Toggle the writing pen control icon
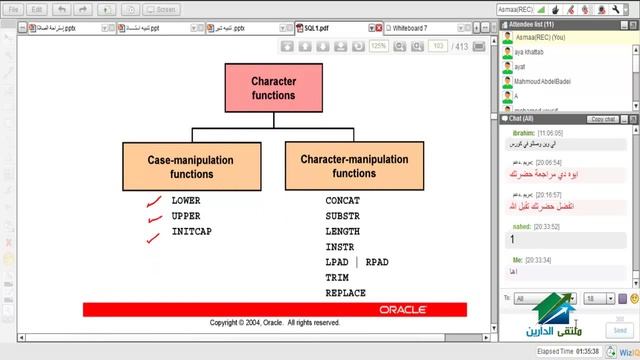The image size is (640, 360). (571, 9)
